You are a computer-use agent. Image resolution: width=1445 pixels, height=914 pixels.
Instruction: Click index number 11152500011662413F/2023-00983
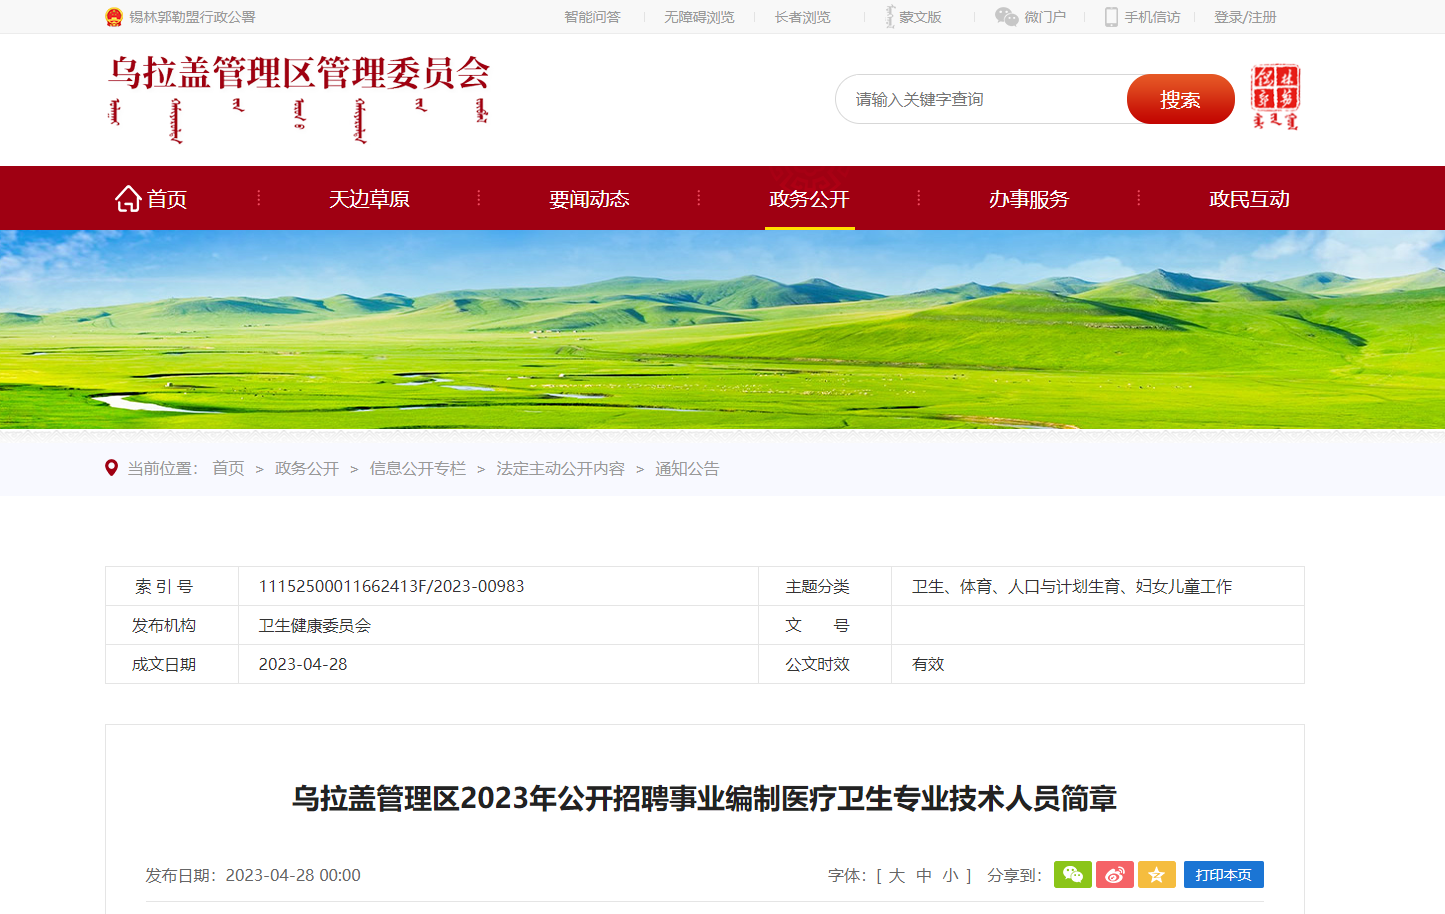[x=391, y=586]
